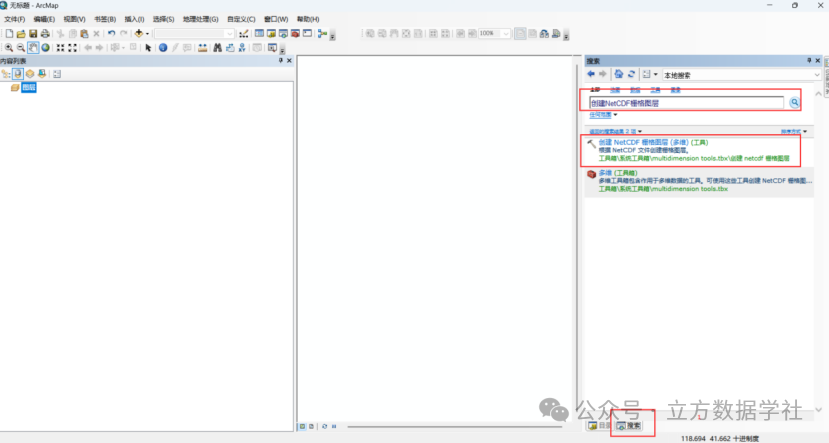Image resolution: width=829 pixels, height=443 pixels.
Task: Refresh the search index icon
Action: pyautogui.click(x=631, y=74)
